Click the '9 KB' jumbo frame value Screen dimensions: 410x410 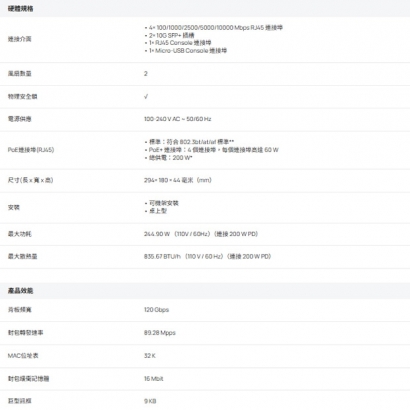coord(150,401)
